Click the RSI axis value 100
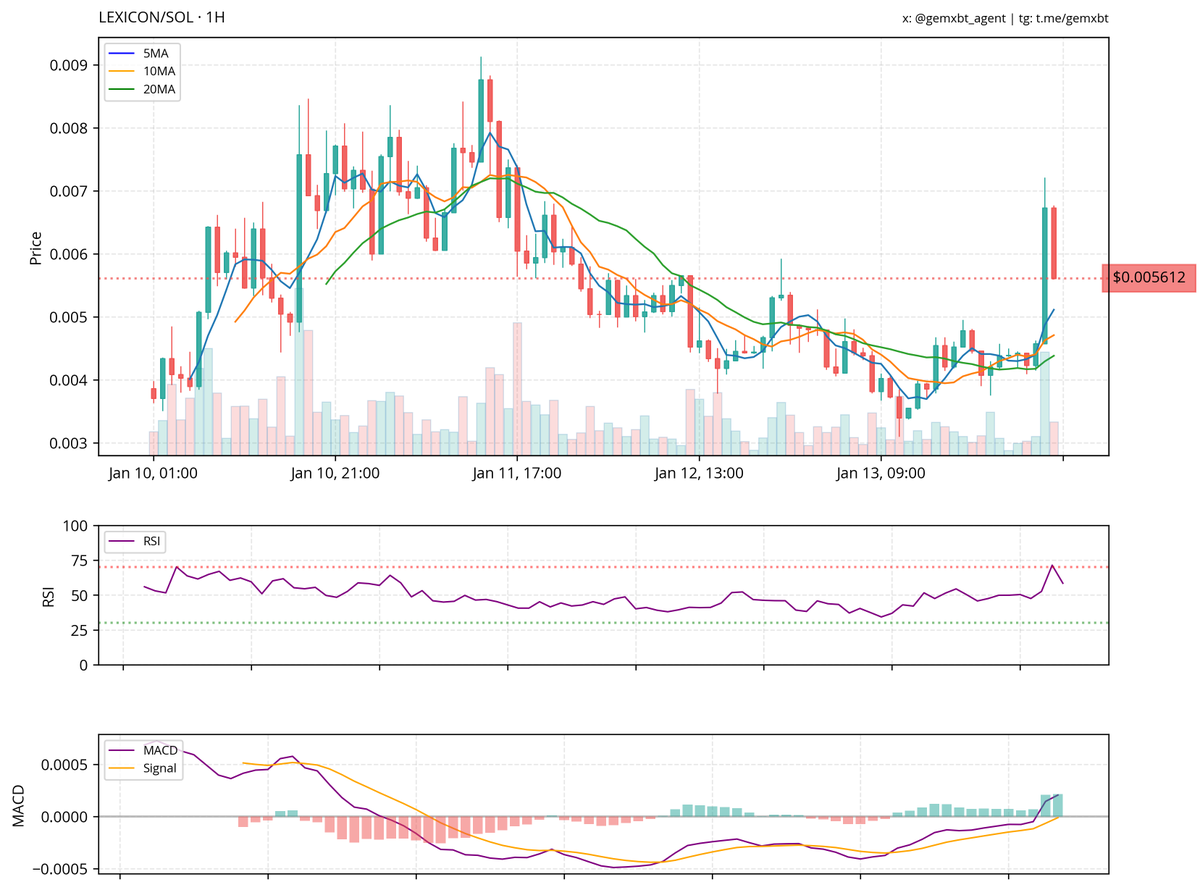Image resolution: width=1200 pixels, height=890 pixels. pyautogui.click(x=75, y=525)
